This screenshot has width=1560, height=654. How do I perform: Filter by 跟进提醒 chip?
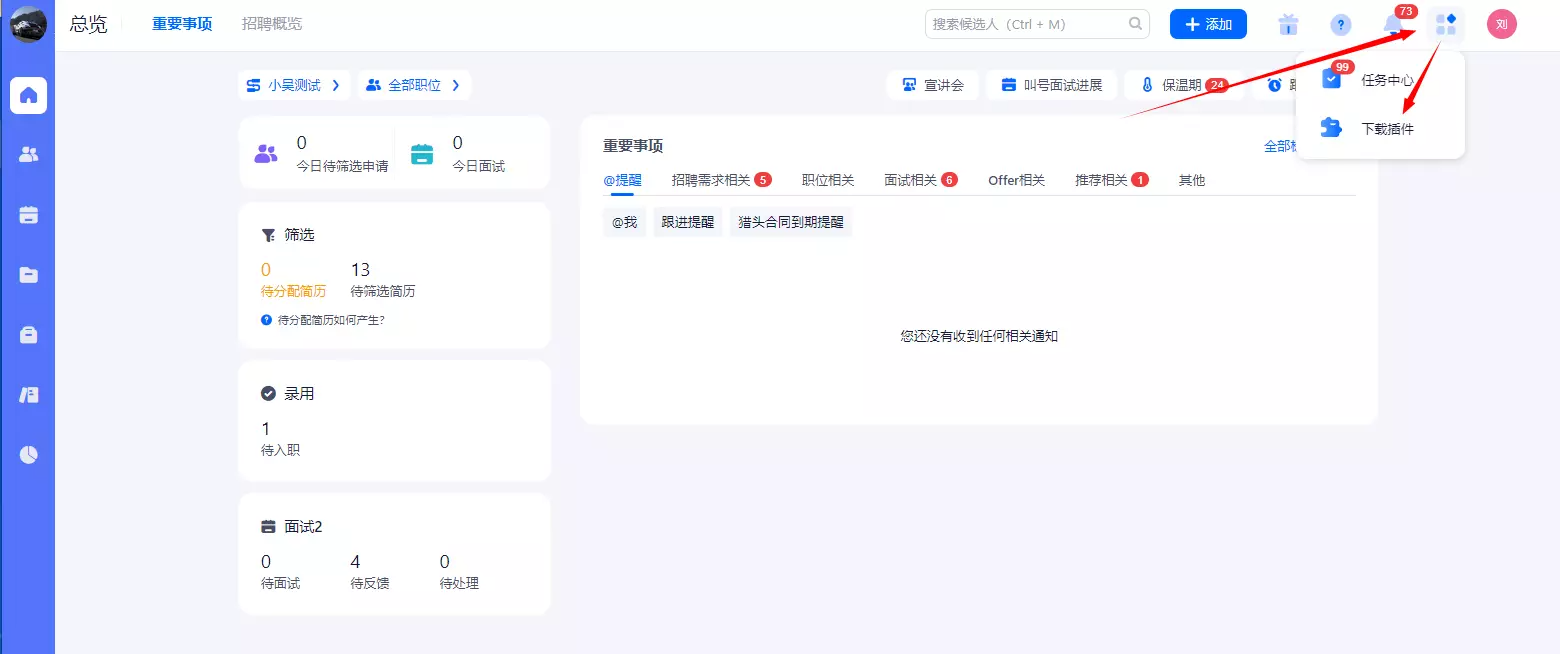point(688,222)
